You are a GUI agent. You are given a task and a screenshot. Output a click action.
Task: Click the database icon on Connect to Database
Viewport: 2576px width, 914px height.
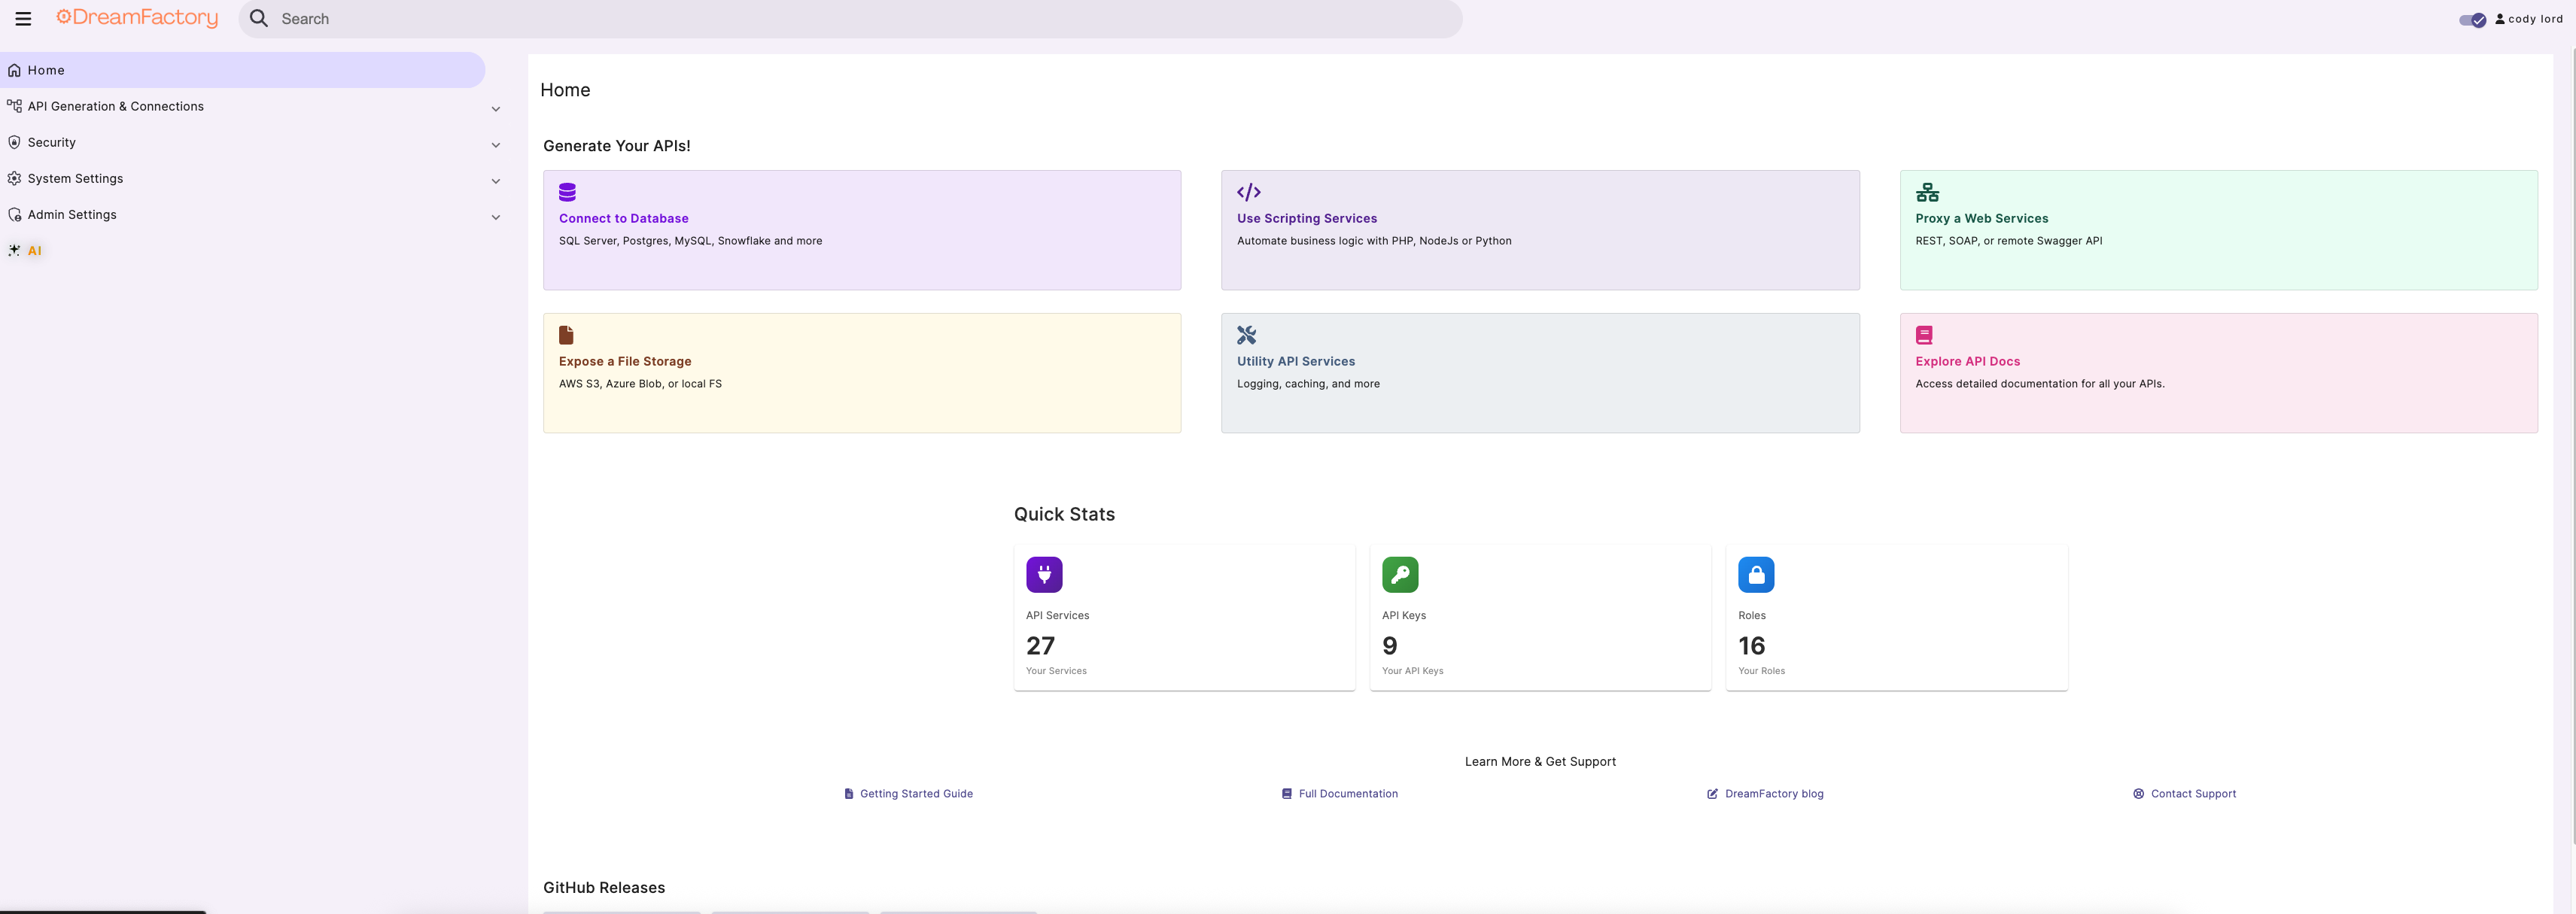[x=567, y=192]
